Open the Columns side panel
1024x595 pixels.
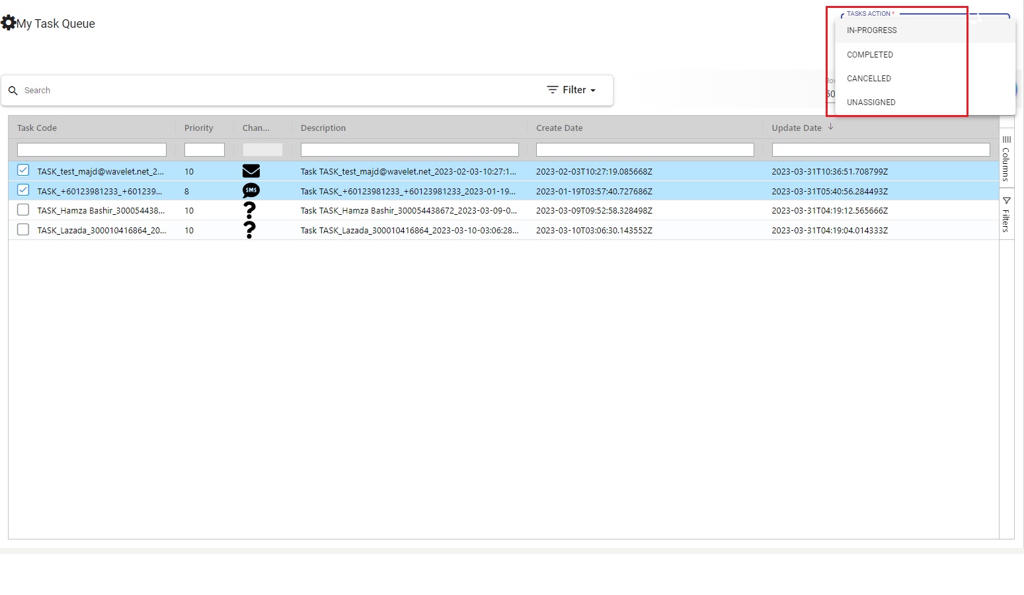(1006, 158)
